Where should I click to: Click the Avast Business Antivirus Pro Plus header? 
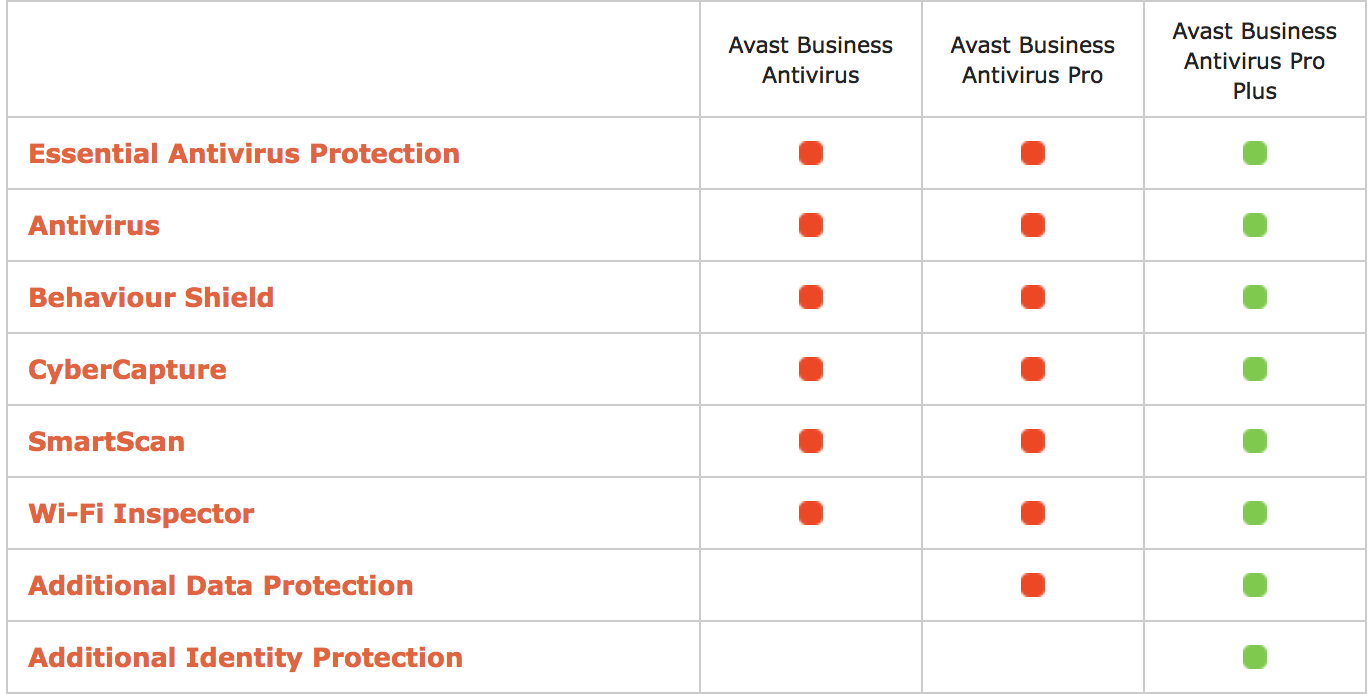tap(1255, 61)
